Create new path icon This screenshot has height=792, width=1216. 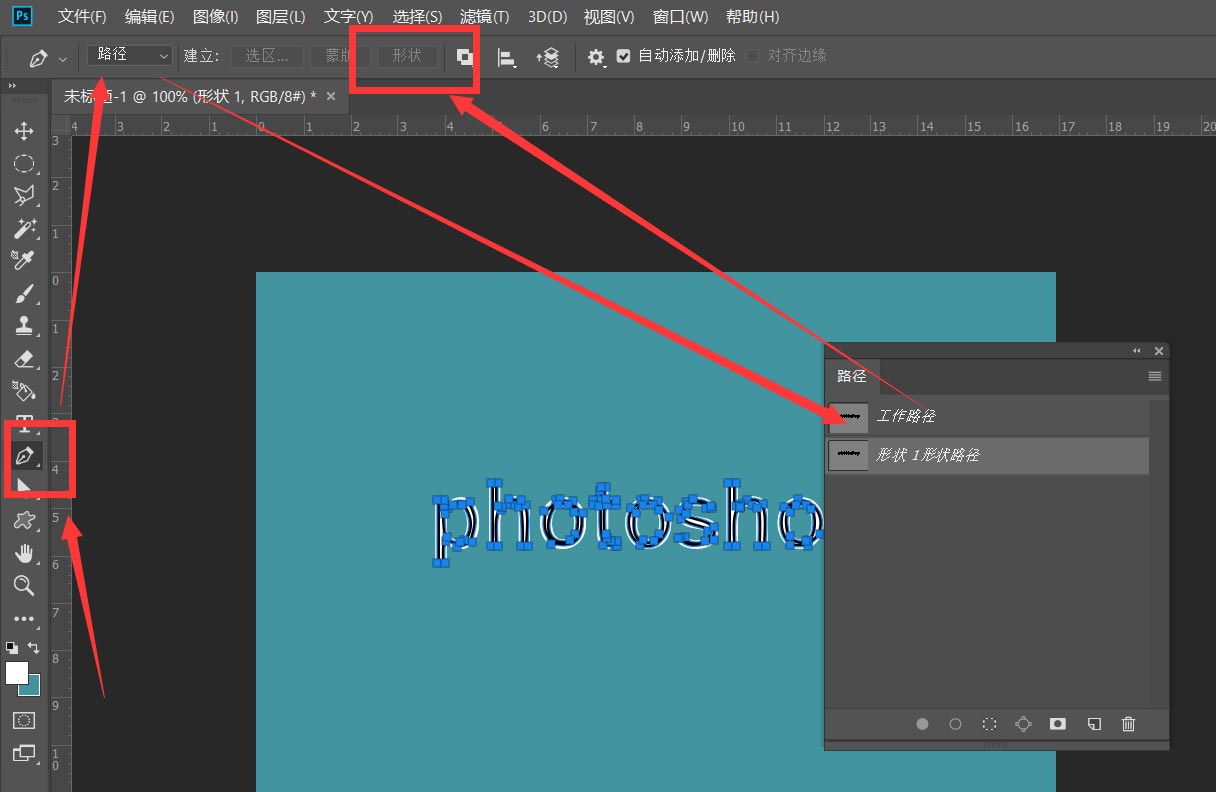pyautogui.click(x=1094, y=724)
